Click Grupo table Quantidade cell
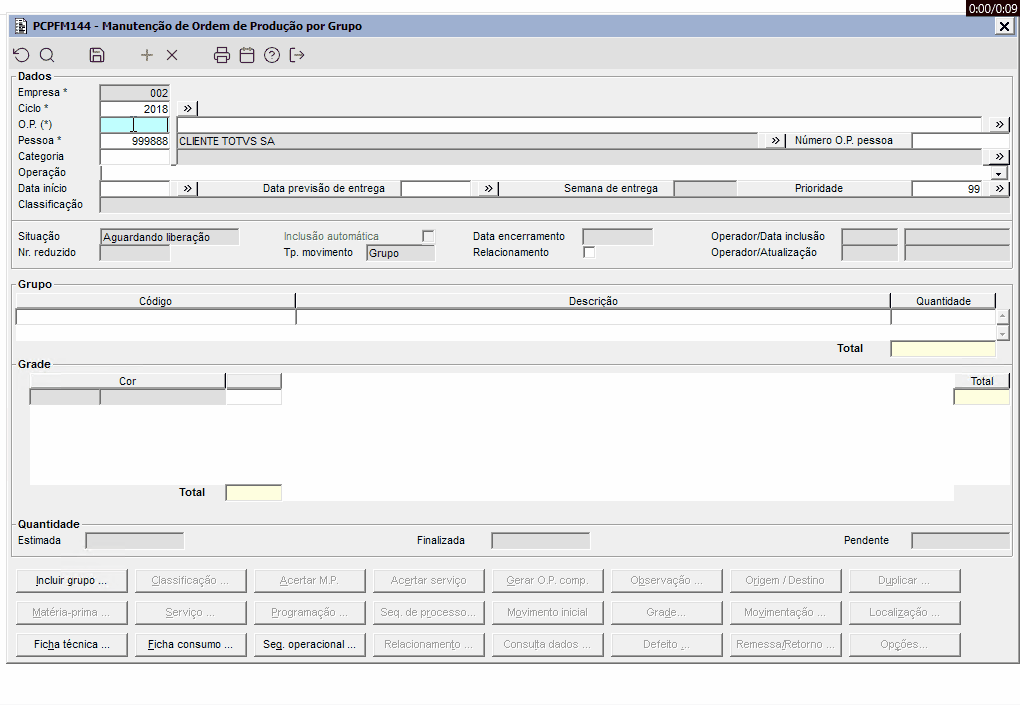This screenshot has height=705, width=1020. click(x=943, y=317)
